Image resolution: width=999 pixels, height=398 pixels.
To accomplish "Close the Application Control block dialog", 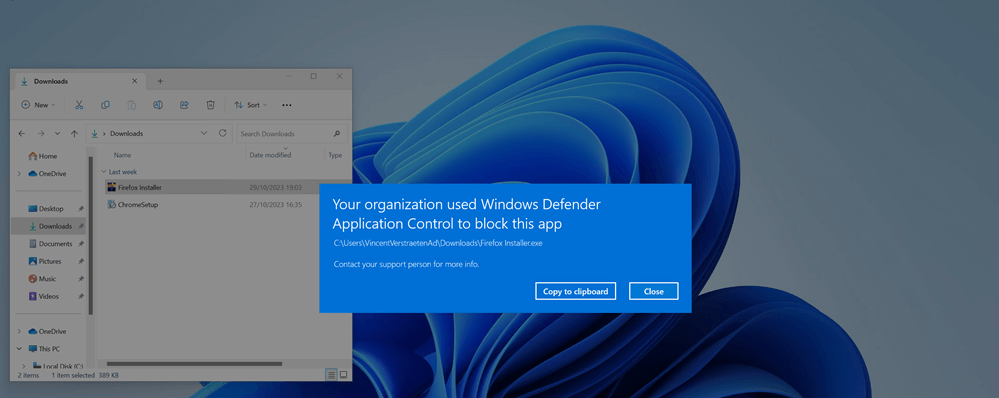I will pyautogui.click(x=654, y=291).
